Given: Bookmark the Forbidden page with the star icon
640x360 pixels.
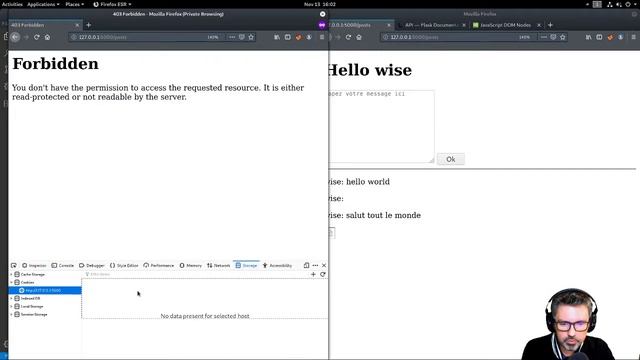Looking at the screenshot, I should coord(251,37).
